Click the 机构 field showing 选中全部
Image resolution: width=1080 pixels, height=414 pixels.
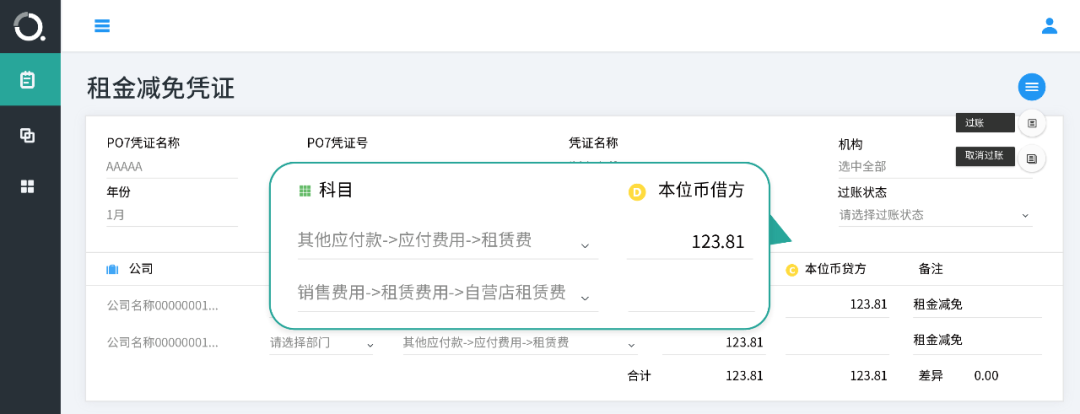(x=935, y=166)
